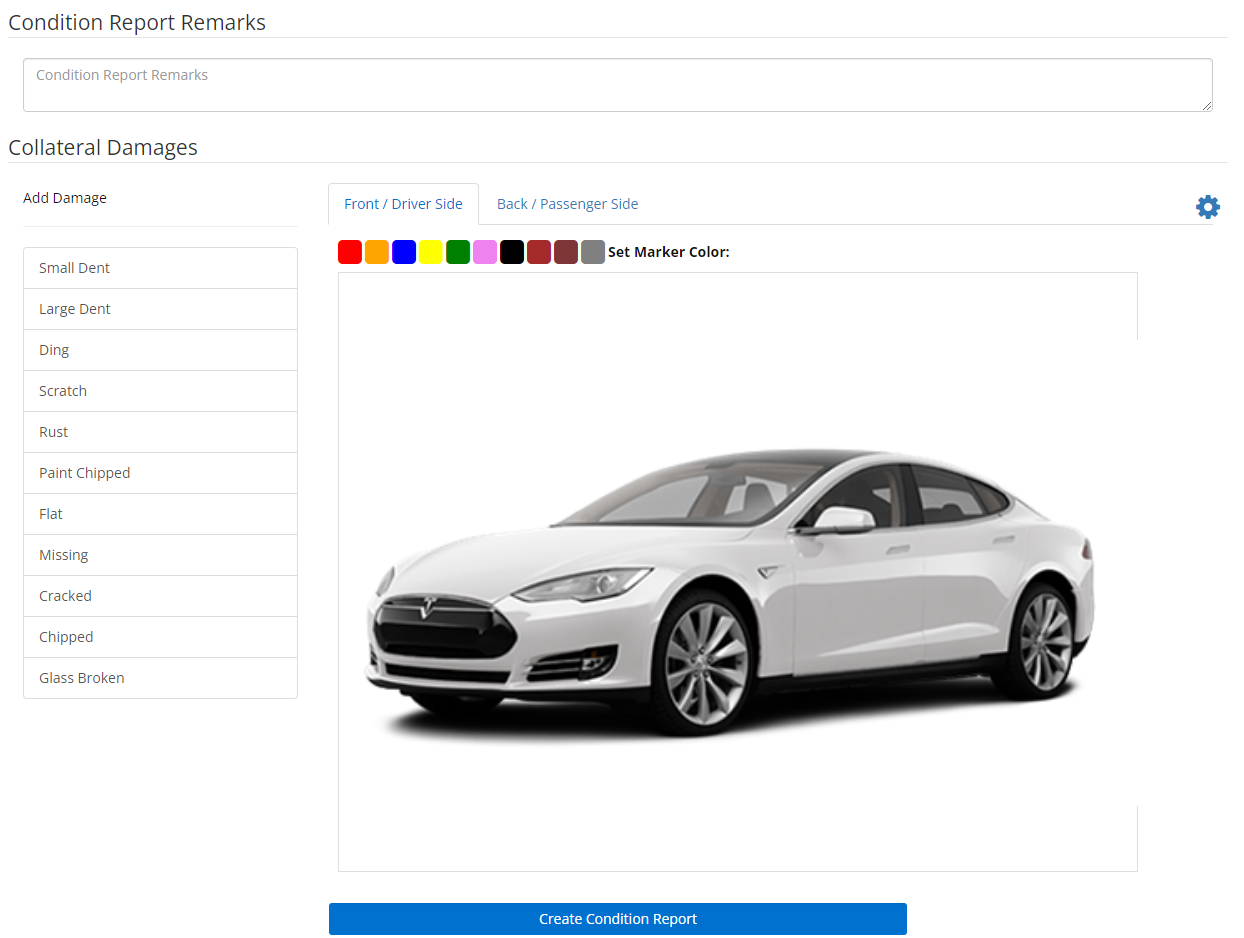Image resolution: width=1244 pixels, height=938 pixels.
Task: Select the red marker color
Action: click(x=350, y=252)
